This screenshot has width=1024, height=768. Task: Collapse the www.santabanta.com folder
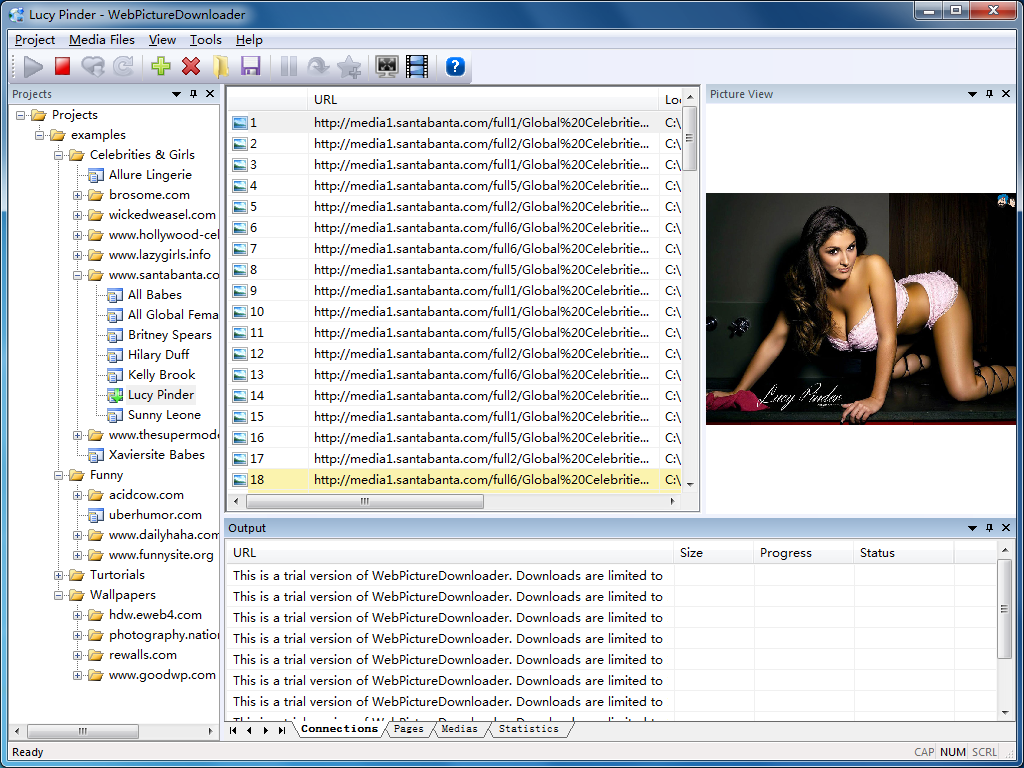pyautogui.click(x=77, y=276)
